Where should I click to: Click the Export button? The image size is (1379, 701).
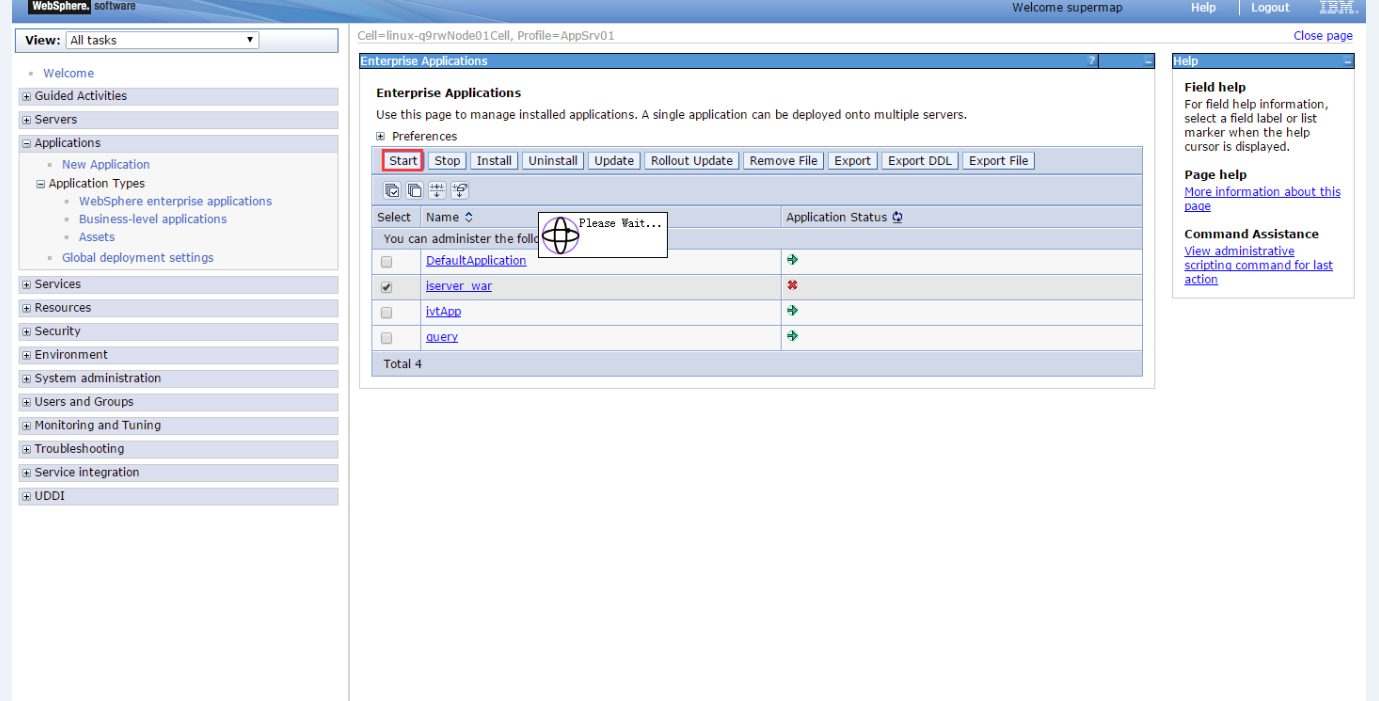tap(853, 161)
